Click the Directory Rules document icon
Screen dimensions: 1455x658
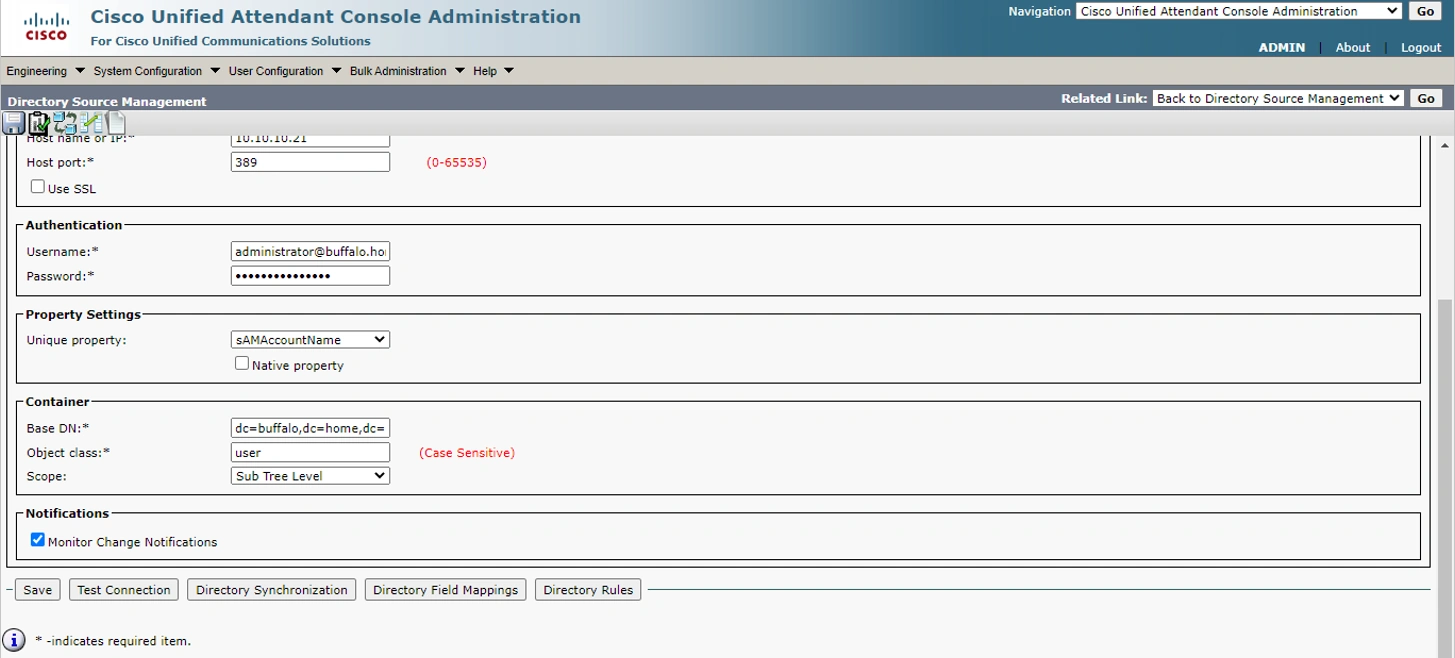pos(116,123)
